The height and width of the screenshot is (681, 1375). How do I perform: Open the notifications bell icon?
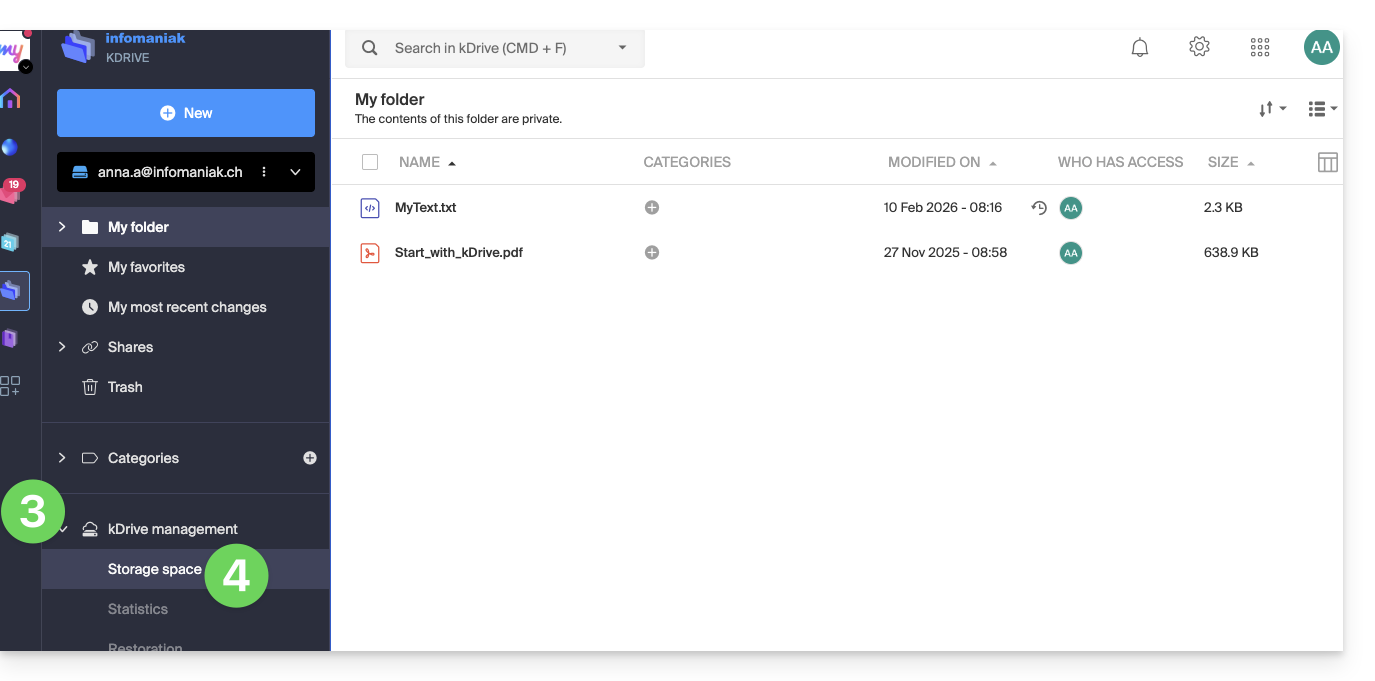point(1139,48)
